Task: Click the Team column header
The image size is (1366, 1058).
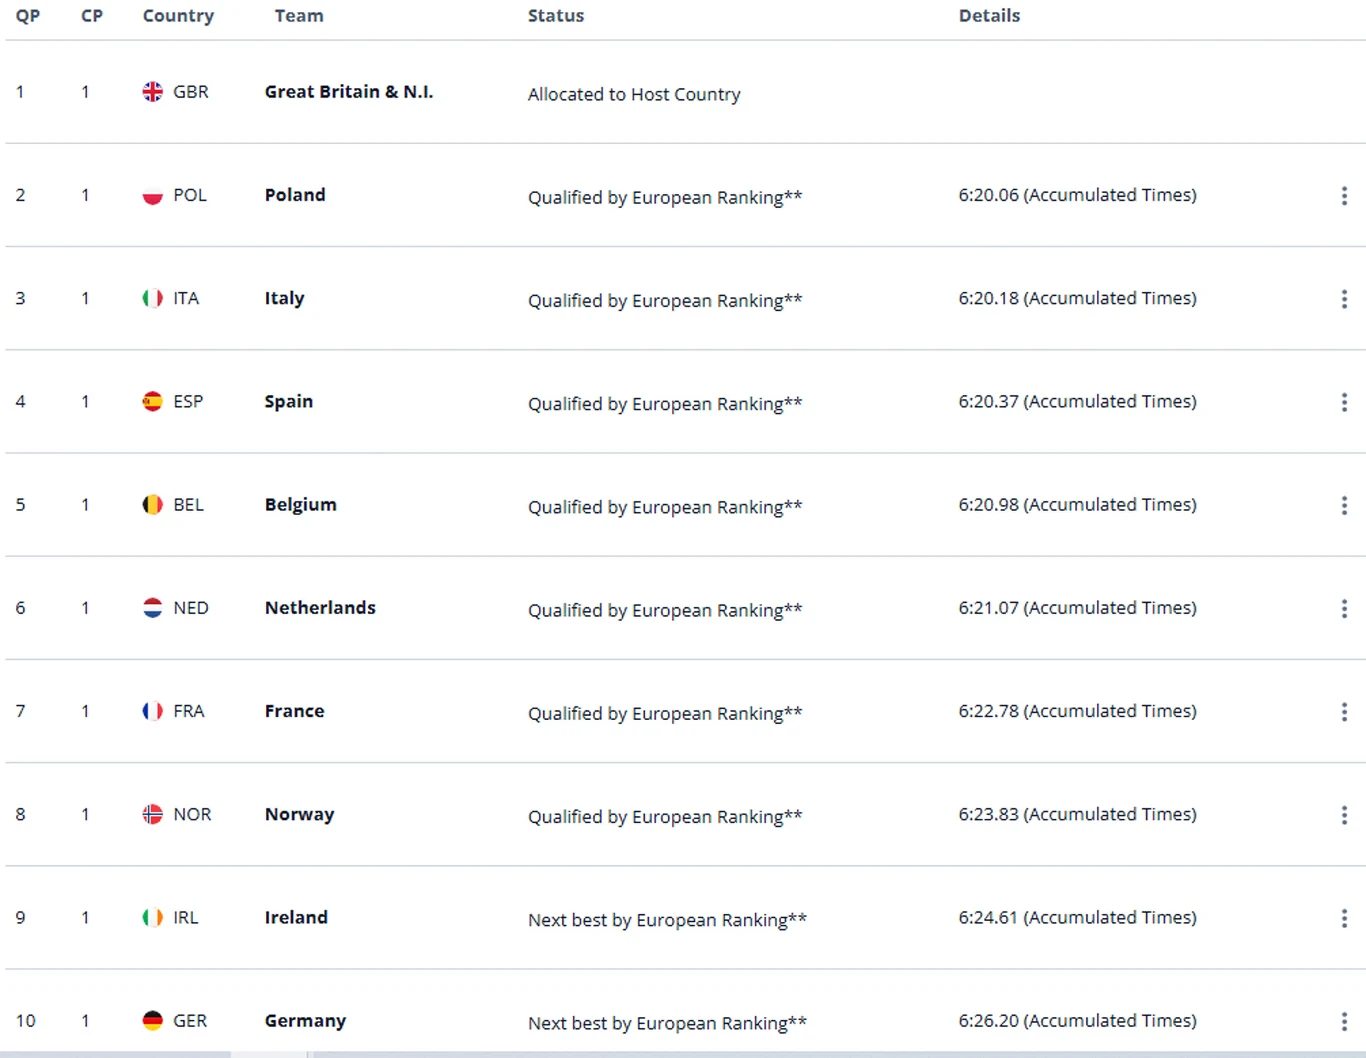Action: [x=299, y=16]
